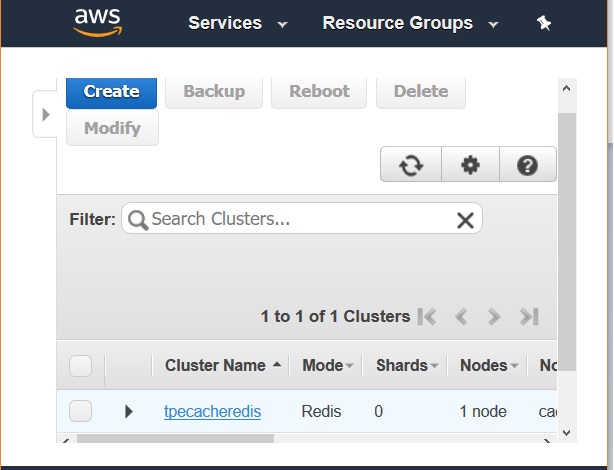Open the Resource Groups menu
The width and height of the screenshot is (614, 470).
409,23
